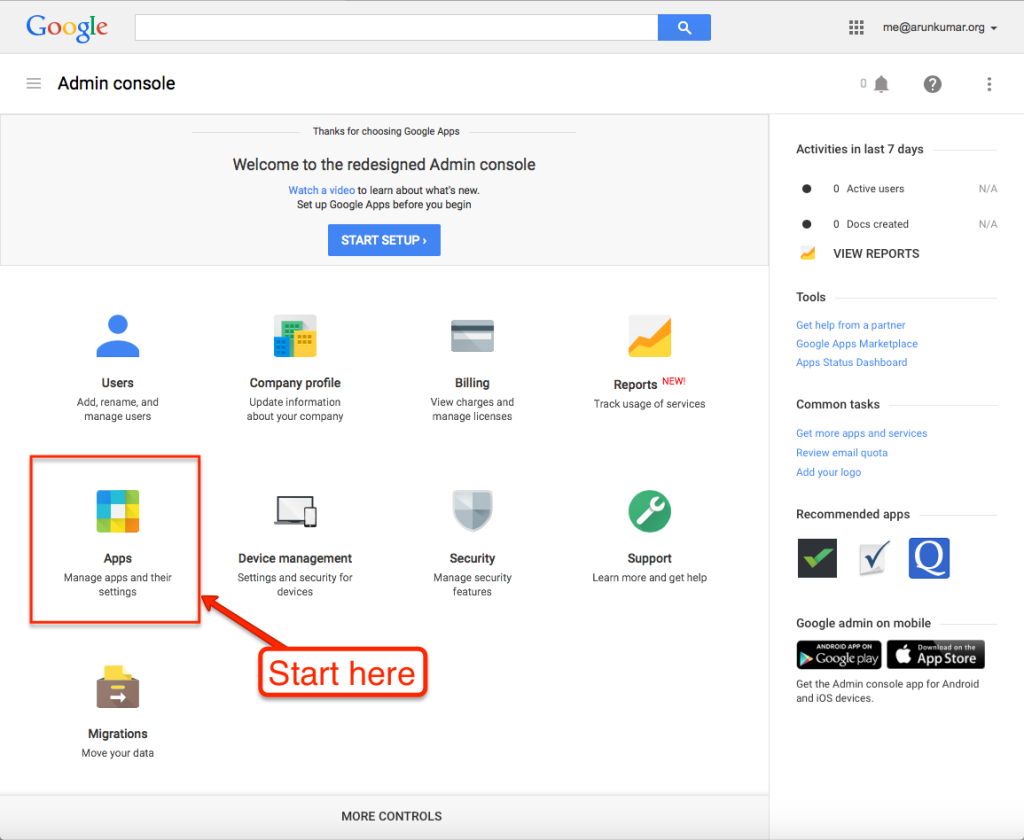Click the Company profile label text
The width and height of the screenshot is (1024, 840).
point(295,383)
